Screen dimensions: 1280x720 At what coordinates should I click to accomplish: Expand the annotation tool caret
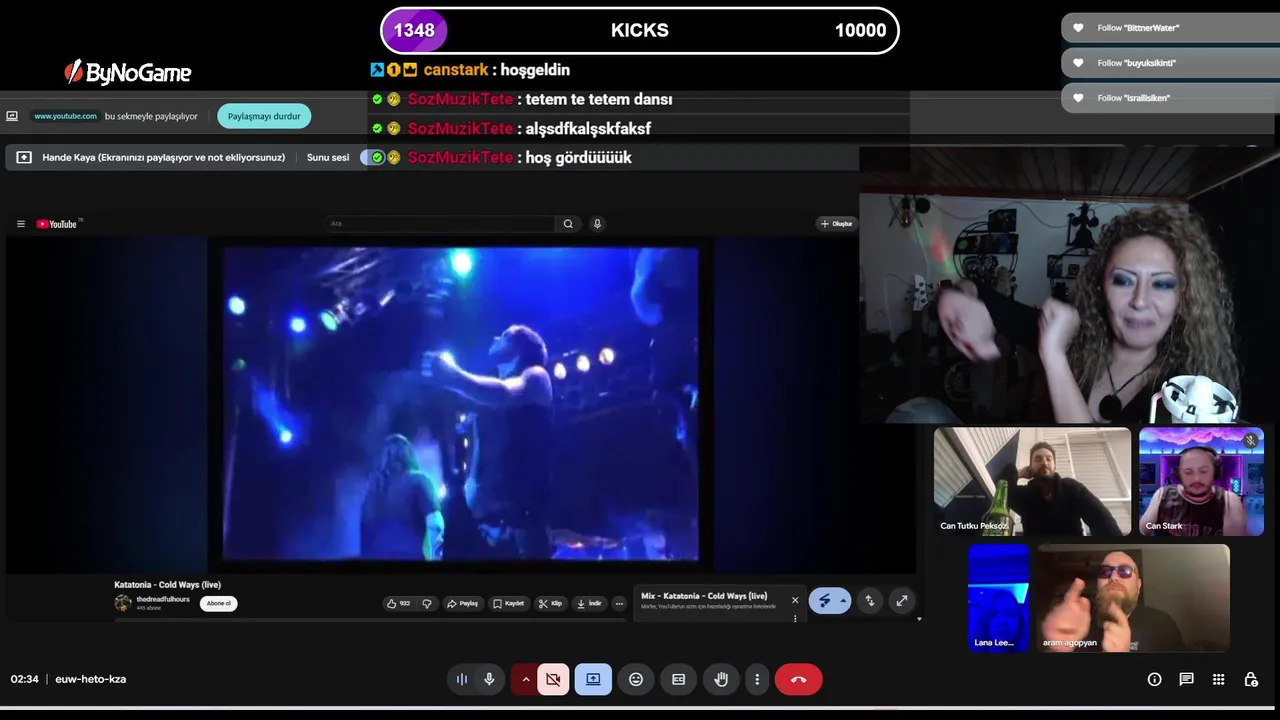coord(844,600)
